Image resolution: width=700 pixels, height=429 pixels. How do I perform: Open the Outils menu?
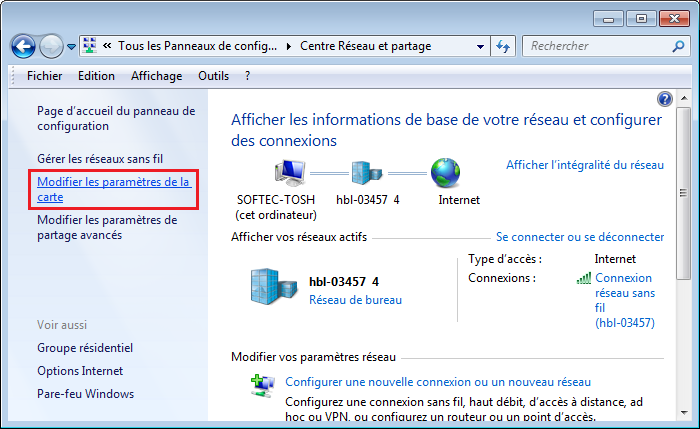tap(213, 76)
